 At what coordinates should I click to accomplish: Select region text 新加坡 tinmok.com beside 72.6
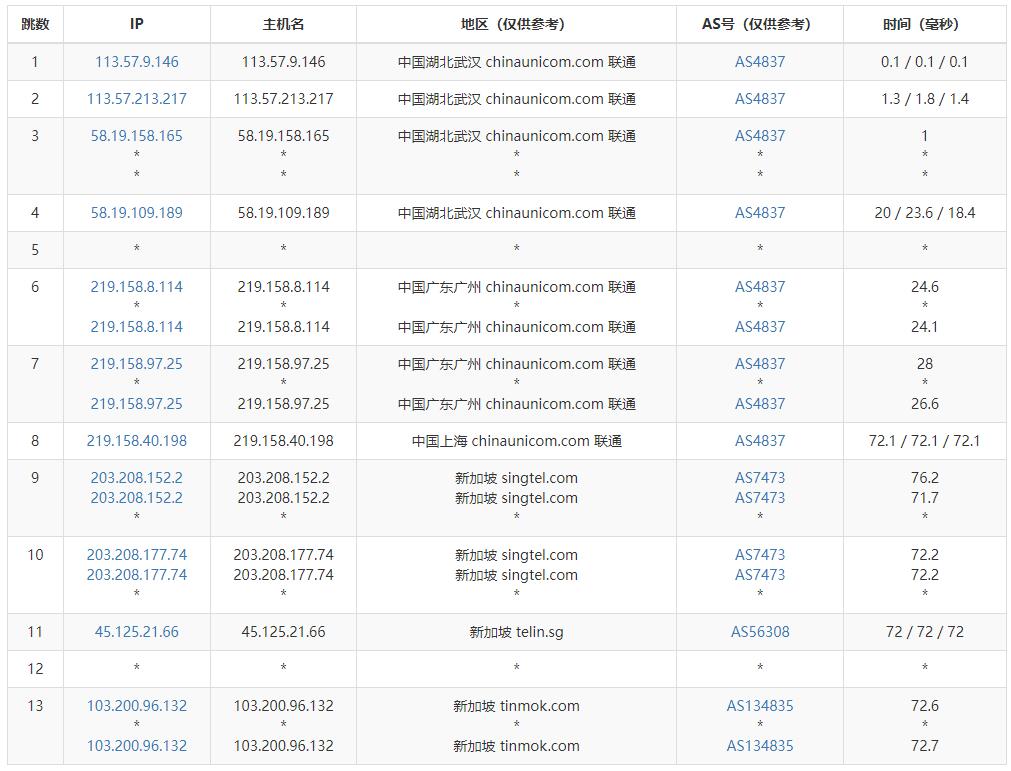(516, 706)
